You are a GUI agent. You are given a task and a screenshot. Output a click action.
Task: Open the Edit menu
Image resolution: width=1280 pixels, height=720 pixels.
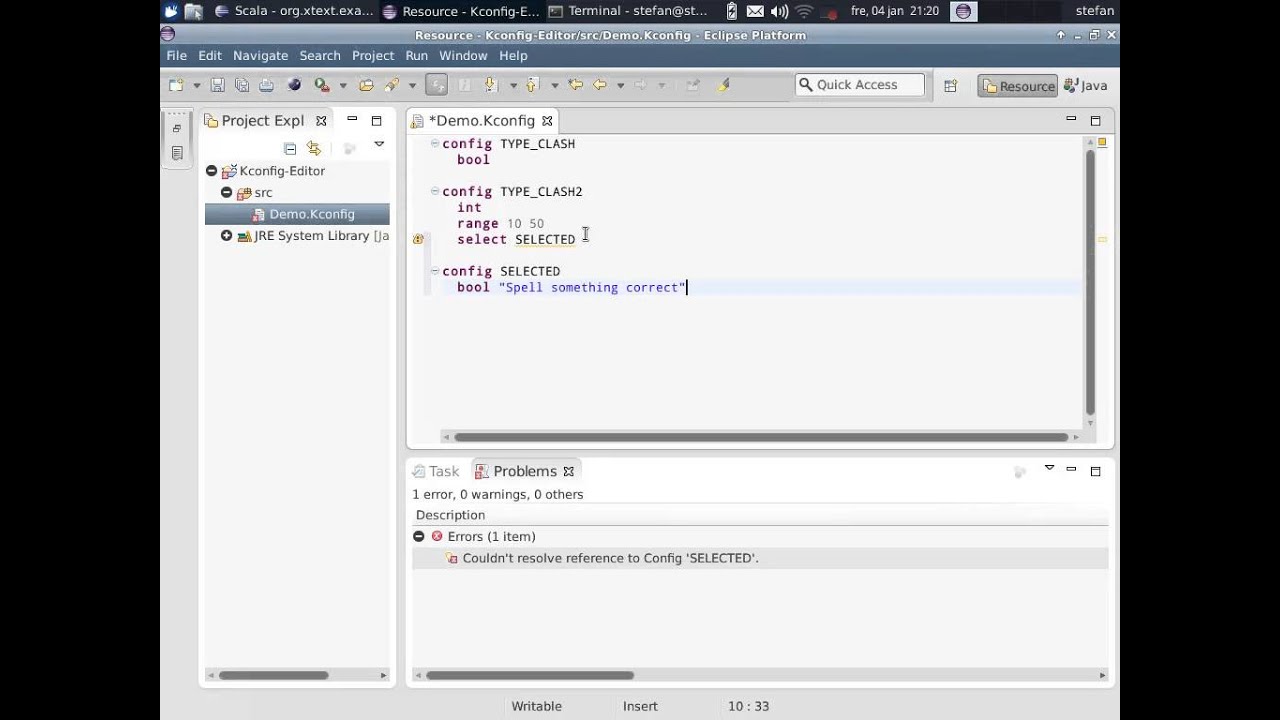click(210, 56)
